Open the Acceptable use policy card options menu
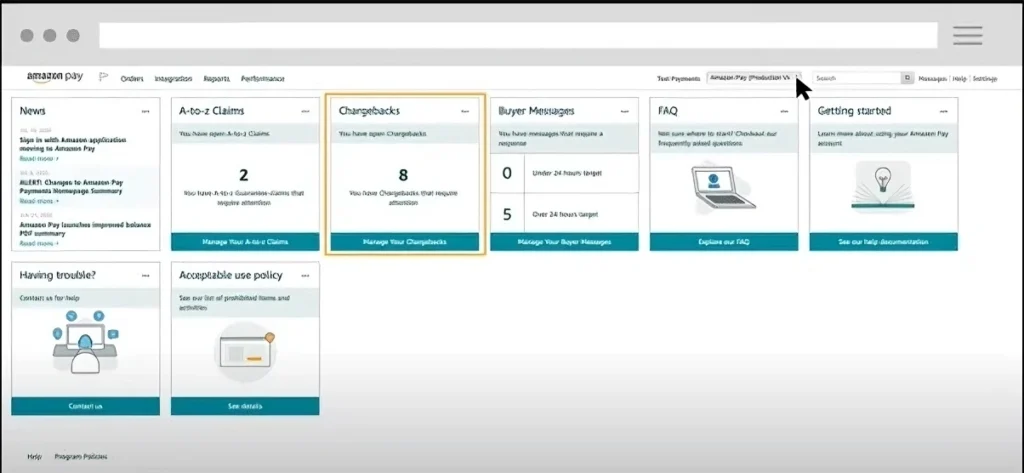 coord(305,276)
